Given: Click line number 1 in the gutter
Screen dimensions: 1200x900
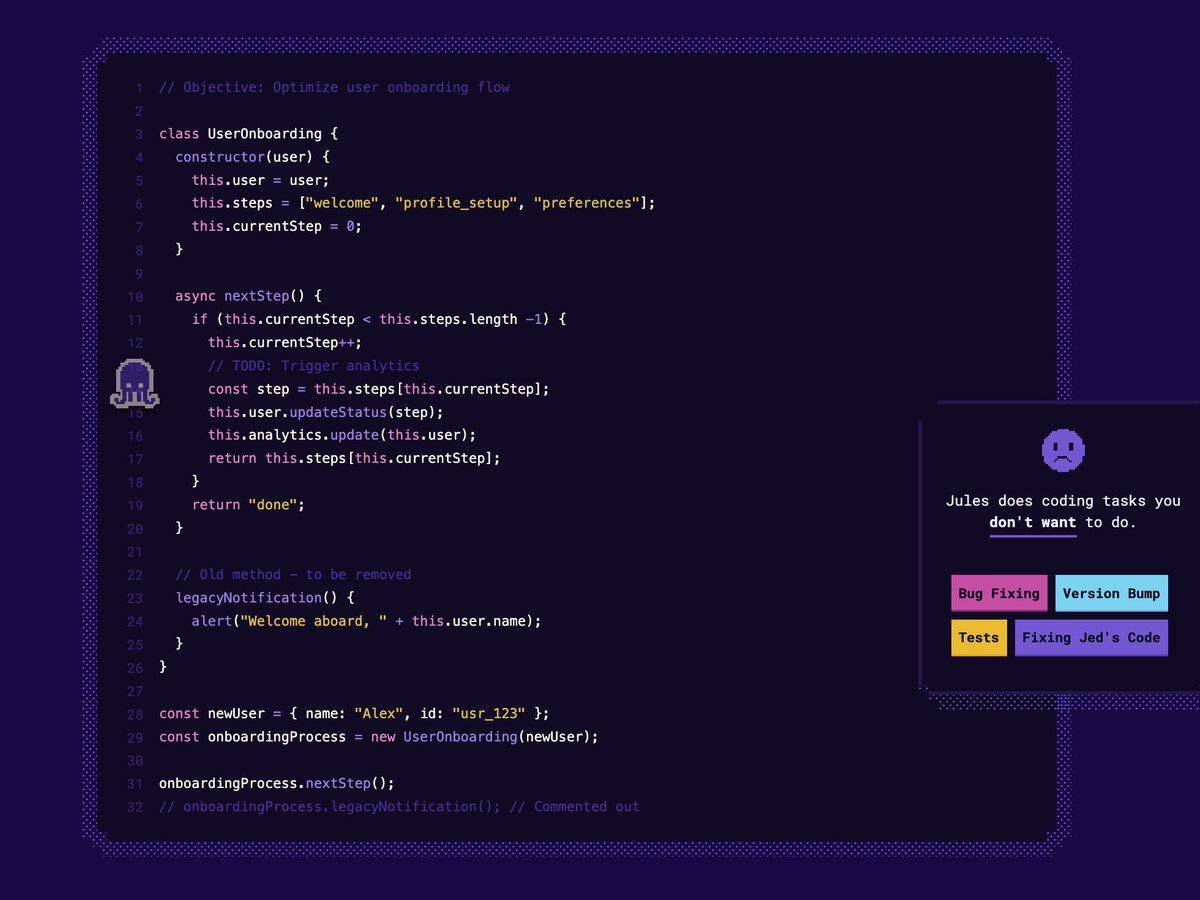Looking at the screenshot, I should click(x=139, y=88).
